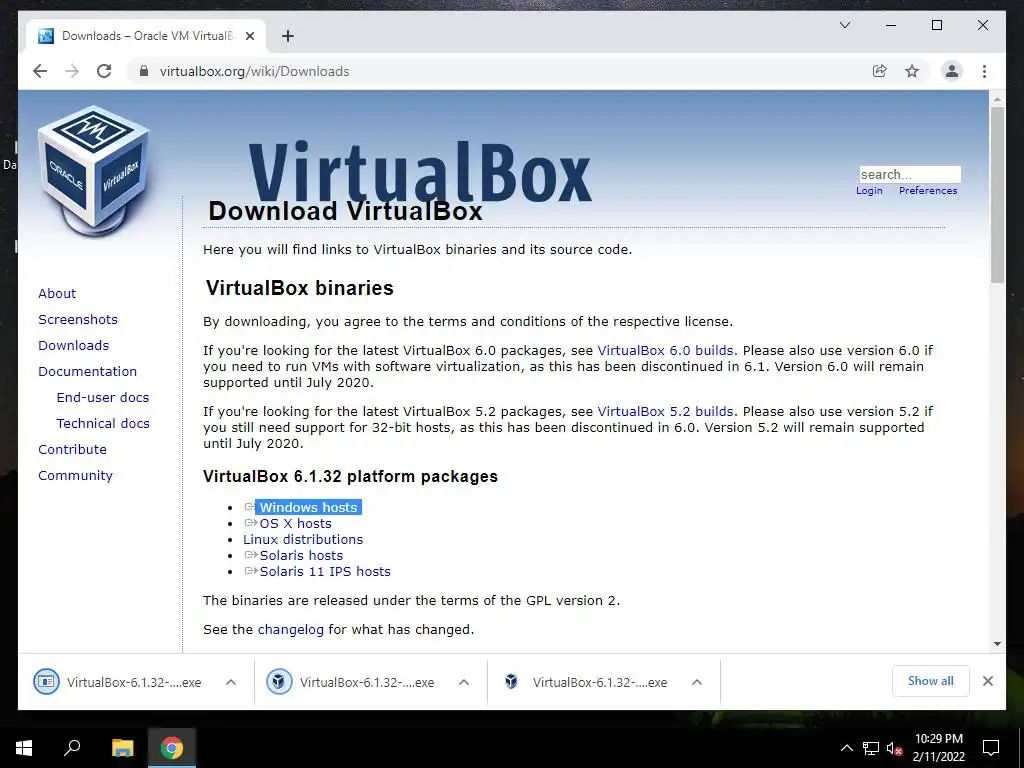The width and height of the screenshot is (1024, 768).
Task: Click the search box on VirtualBox site
Action: pyautogui.click(x=910, y=174)
